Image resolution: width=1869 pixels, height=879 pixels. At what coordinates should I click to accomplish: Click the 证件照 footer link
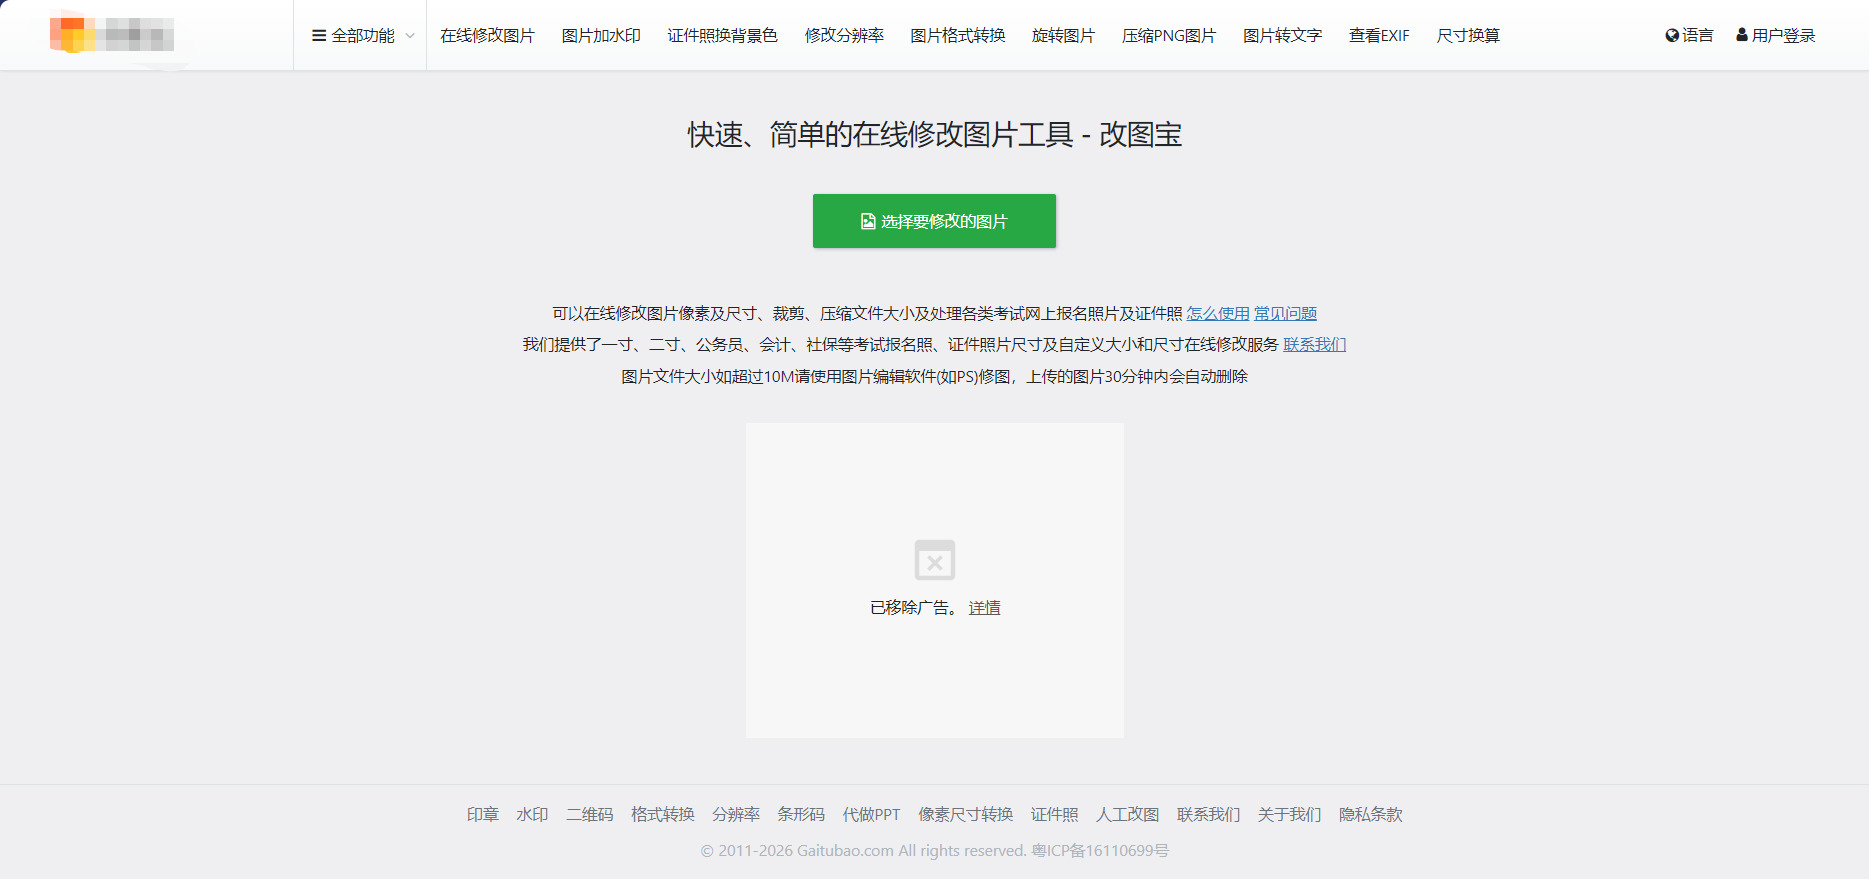pos(1055,815)
